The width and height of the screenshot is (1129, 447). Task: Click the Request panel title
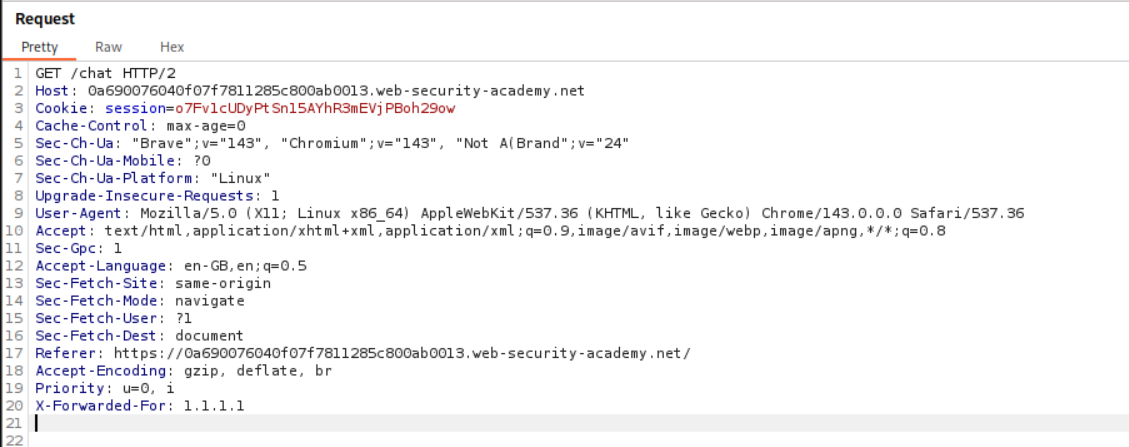tap(45, 19)
